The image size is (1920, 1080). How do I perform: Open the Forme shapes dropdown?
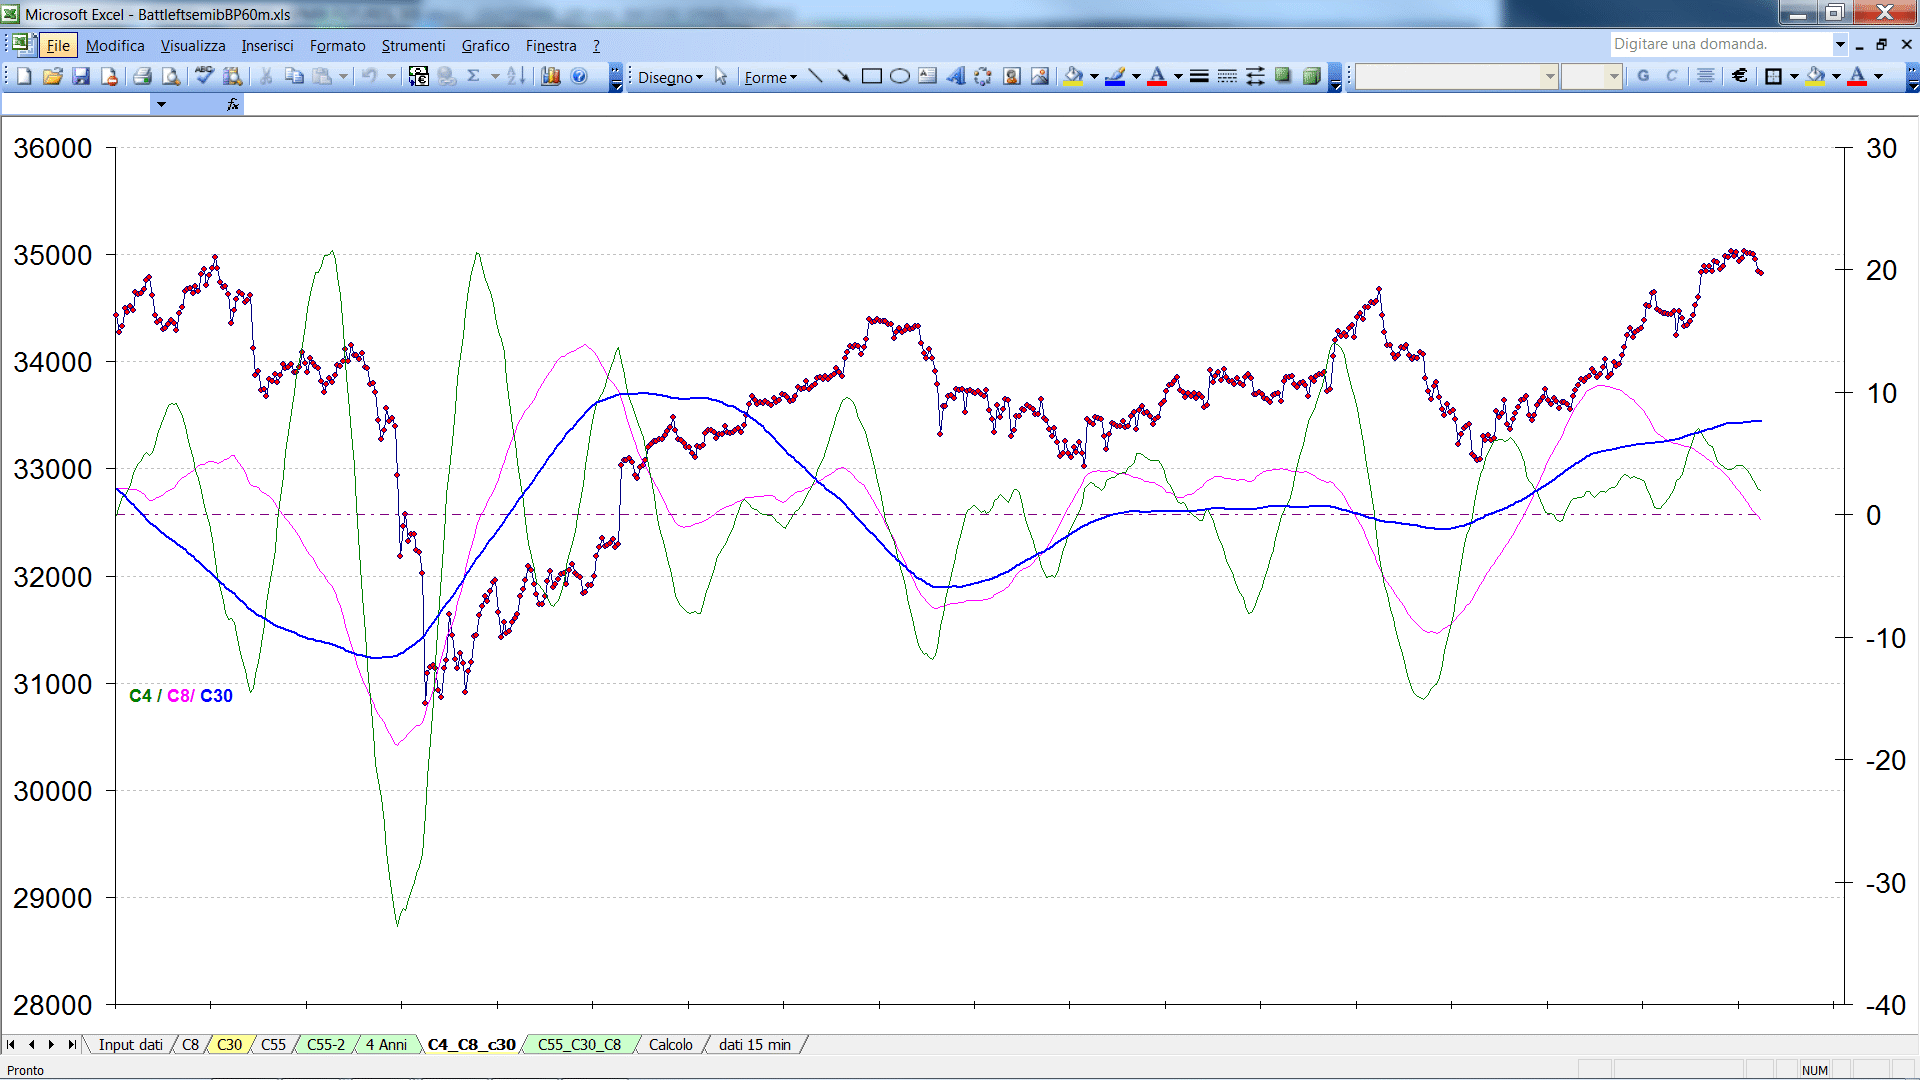pos(770,77)
